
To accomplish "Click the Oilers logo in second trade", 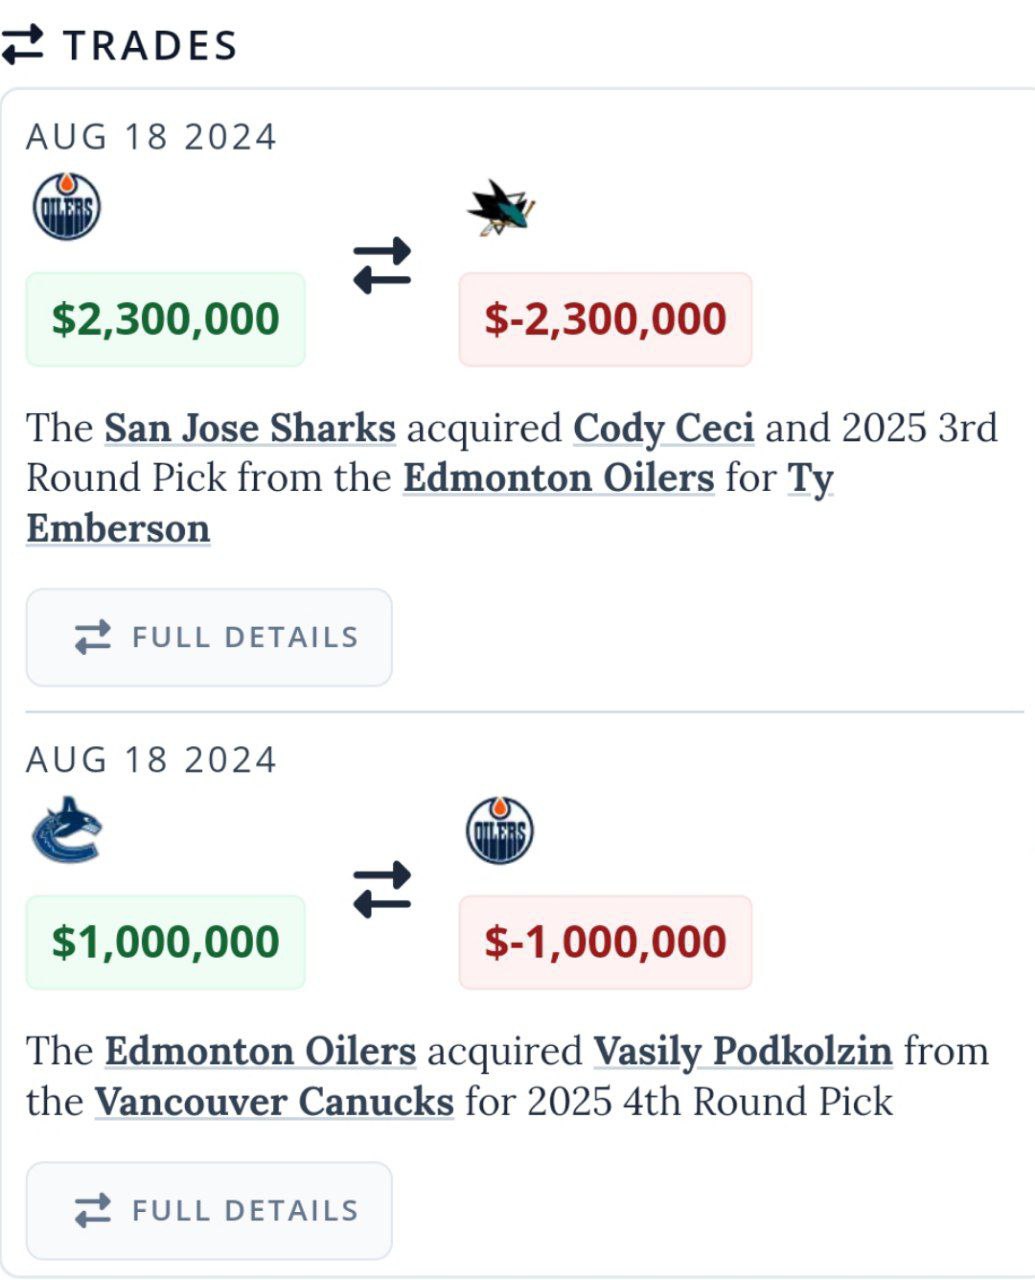I will [x=500, y=830].
